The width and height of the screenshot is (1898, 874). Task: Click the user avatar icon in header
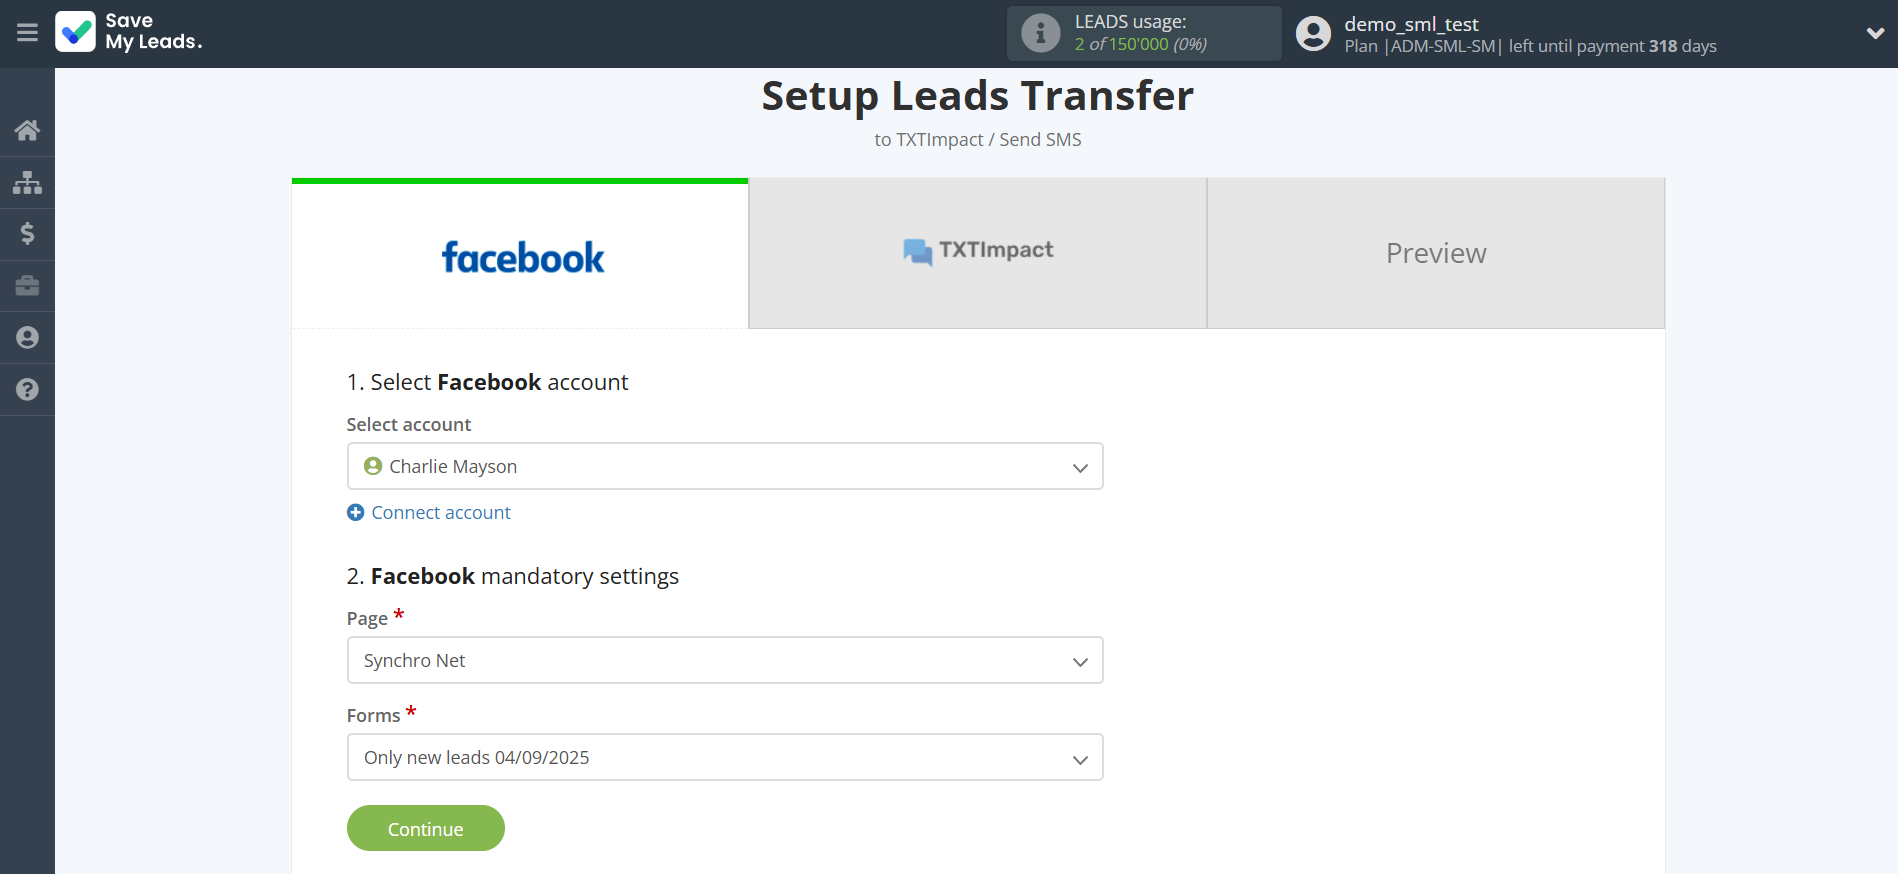pyautogui.click(x=1313, y=34)
